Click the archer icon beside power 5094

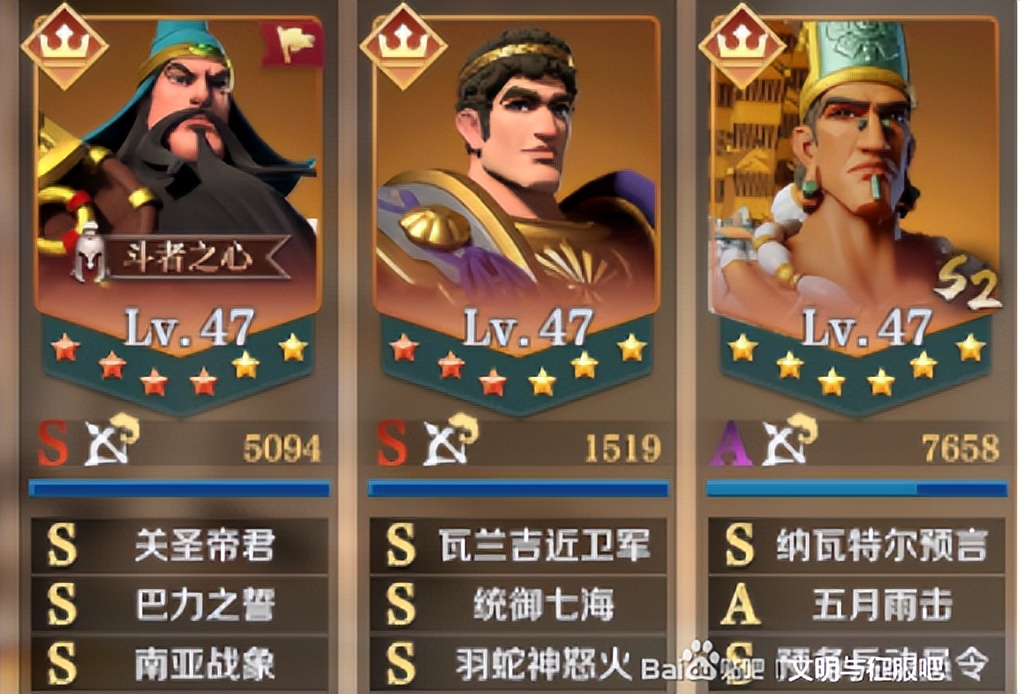111,440
